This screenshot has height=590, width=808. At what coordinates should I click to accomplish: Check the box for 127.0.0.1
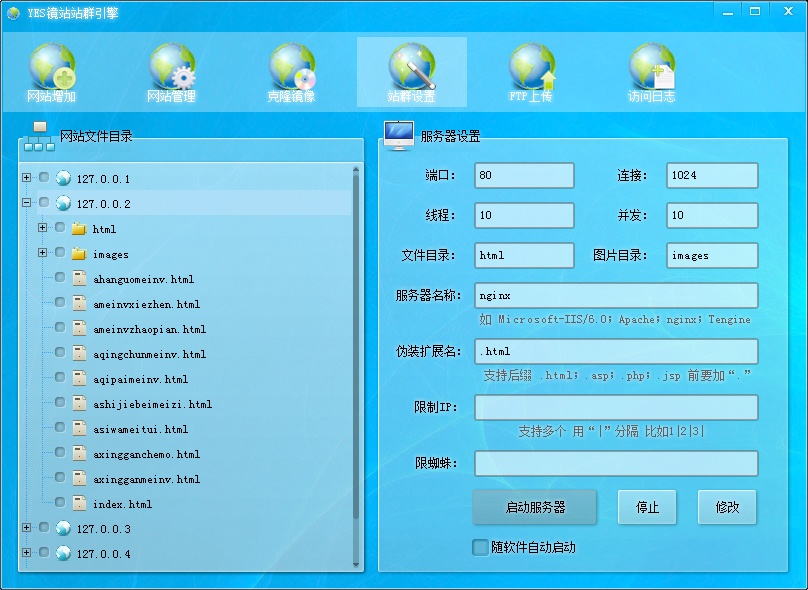(x=44, y=177)
